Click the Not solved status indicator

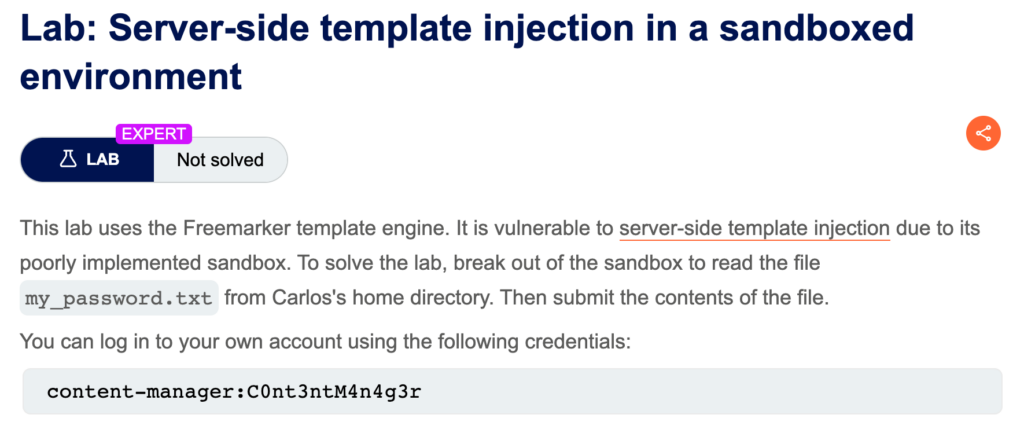(220, 160)
